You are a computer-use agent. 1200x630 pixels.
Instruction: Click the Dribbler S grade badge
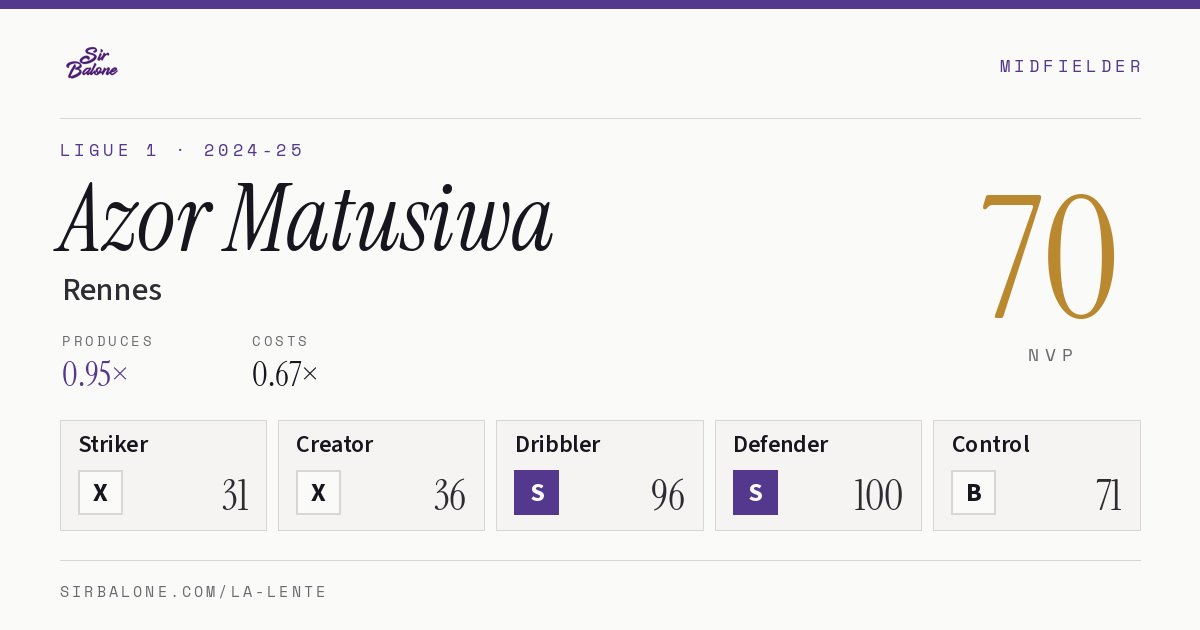[537, 493]
